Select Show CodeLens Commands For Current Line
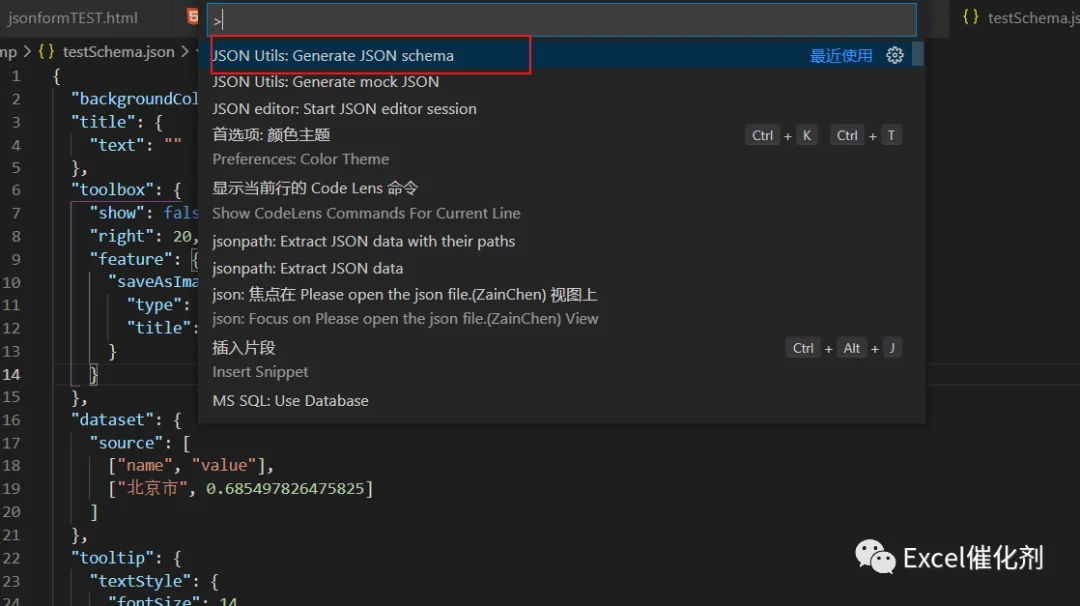This screenshot has height=606, width=1080. 561,200
